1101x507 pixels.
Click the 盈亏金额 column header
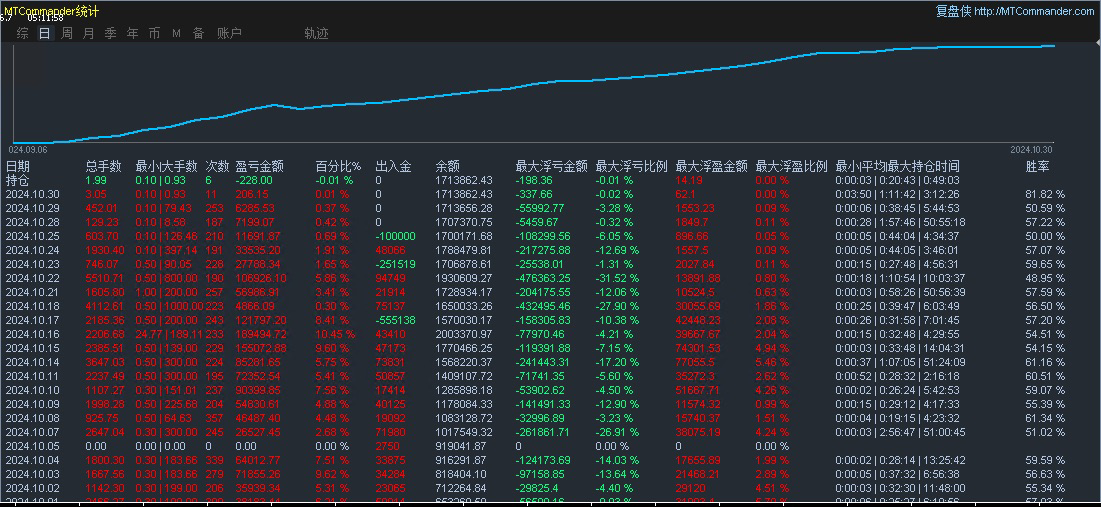coord(260,166)
